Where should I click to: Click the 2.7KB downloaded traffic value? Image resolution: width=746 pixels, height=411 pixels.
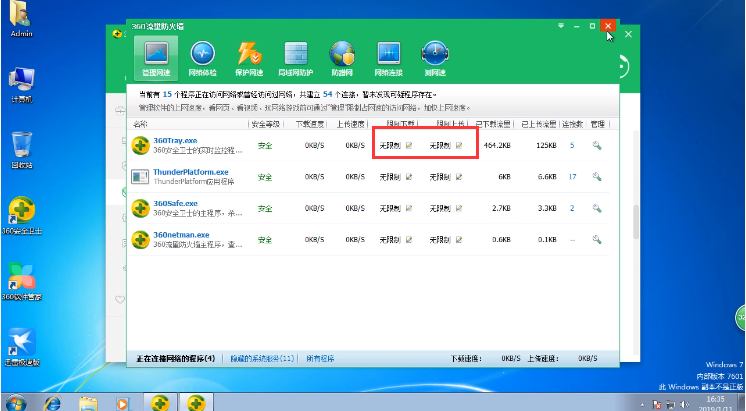coord(501,208)
